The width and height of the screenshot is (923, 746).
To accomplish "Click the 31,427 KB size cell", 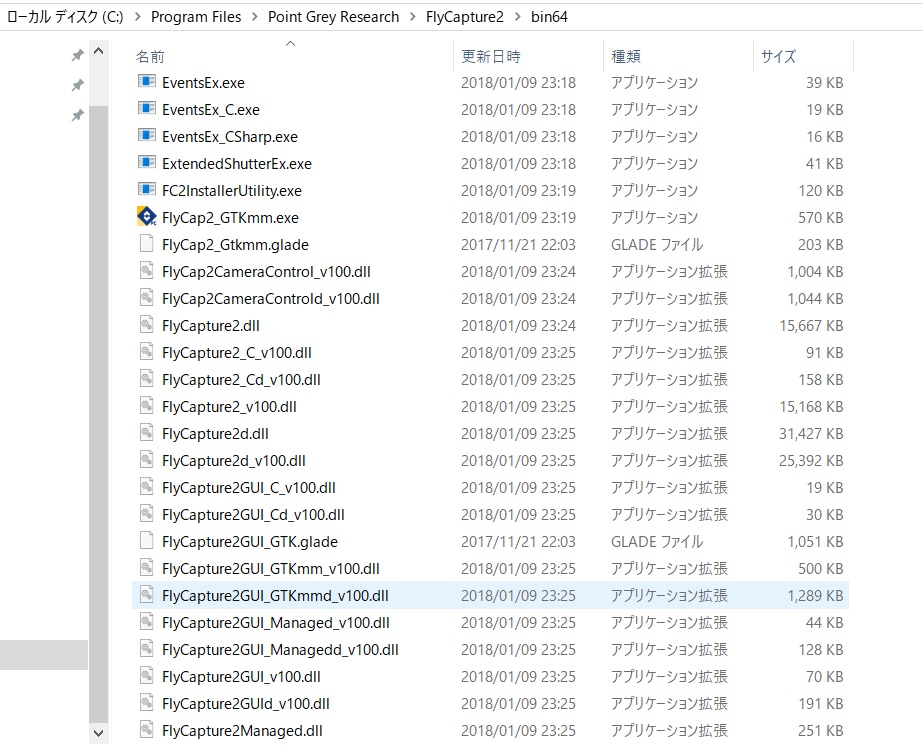I will tap(811, 434).
